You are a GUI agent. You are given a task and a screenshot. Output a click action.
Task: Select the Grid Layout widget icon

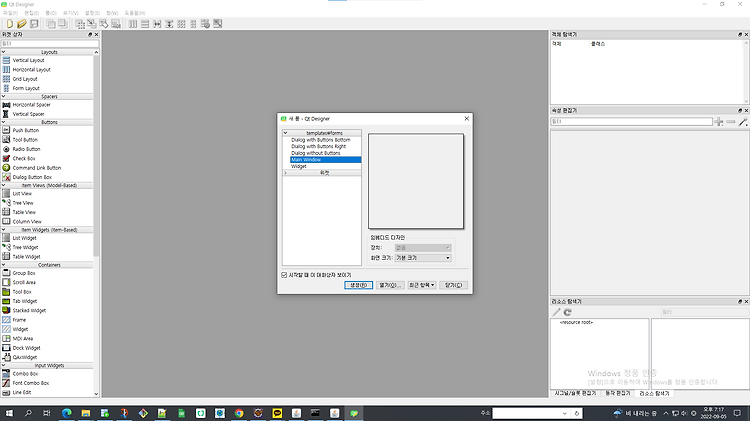tap(6, 79)
